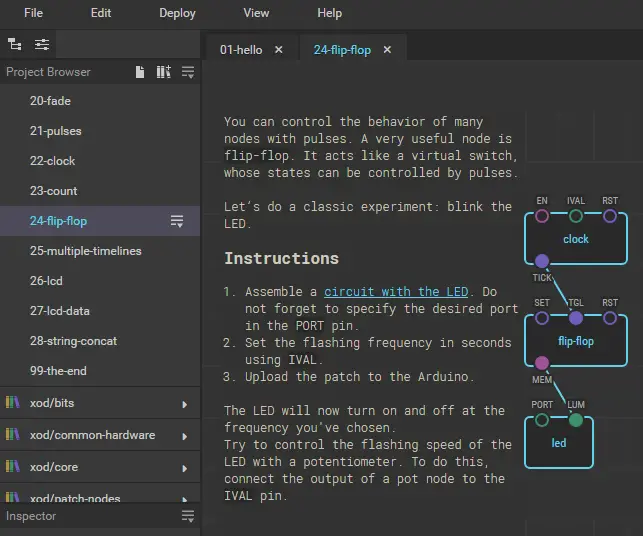Click the LUM pin on the led node
Image resolution: width=643 pixels, height=536 pixels.
(576, 420)
